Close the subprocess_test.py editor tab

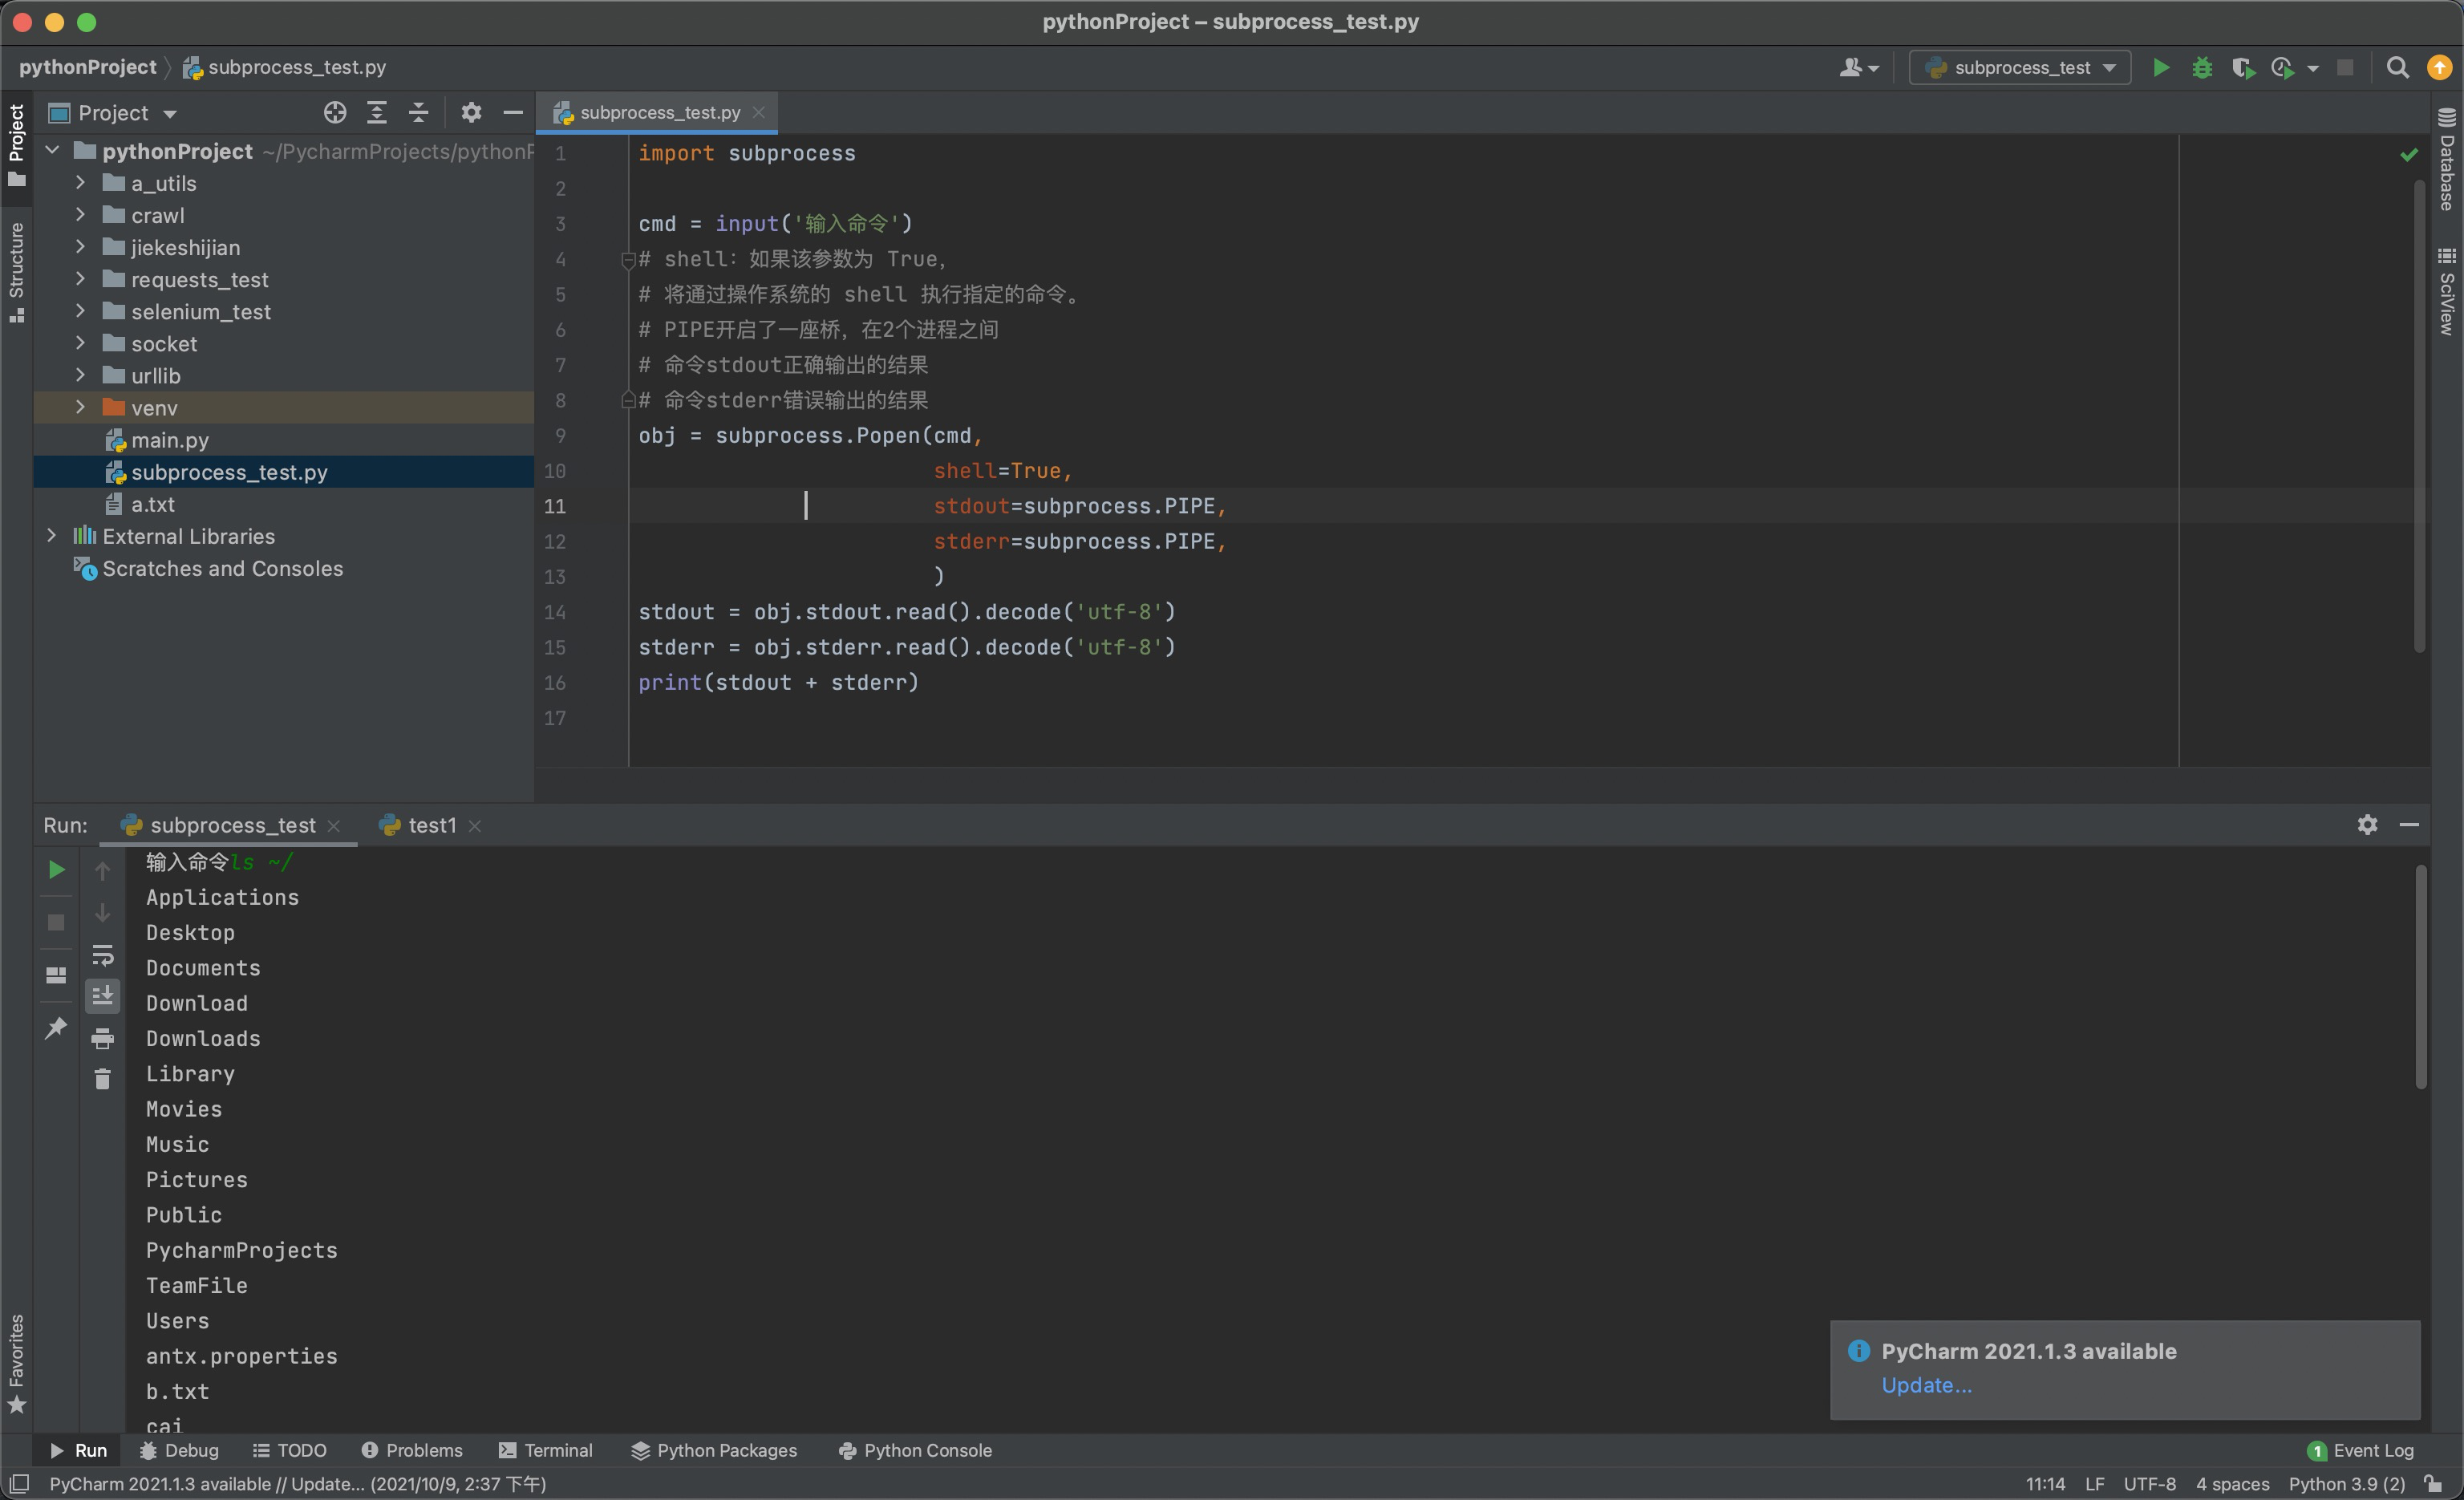click(759, 112)
